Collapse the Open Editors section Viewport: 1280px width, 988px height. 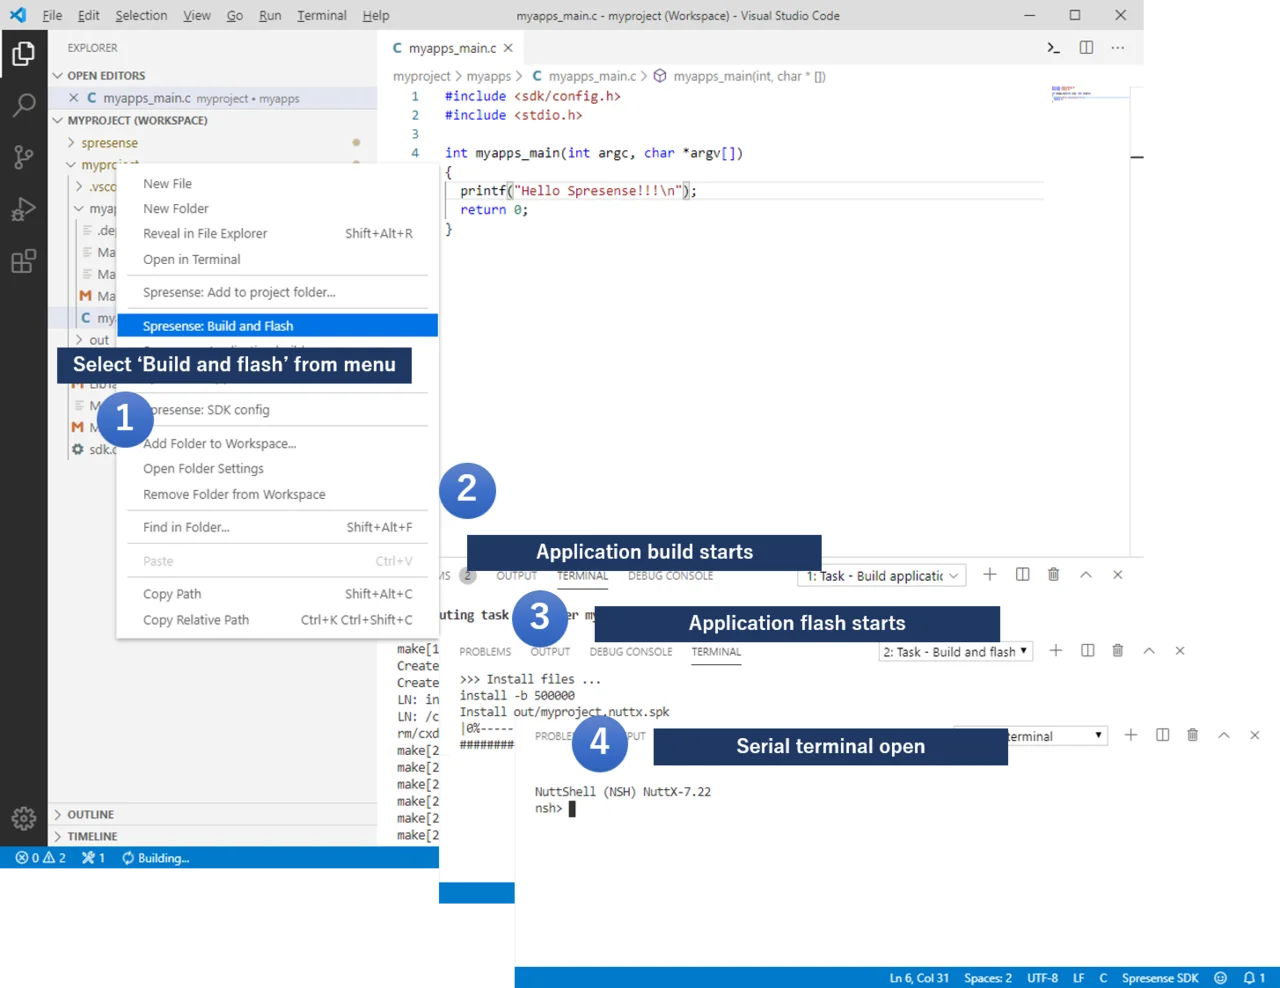pos(106,75)
